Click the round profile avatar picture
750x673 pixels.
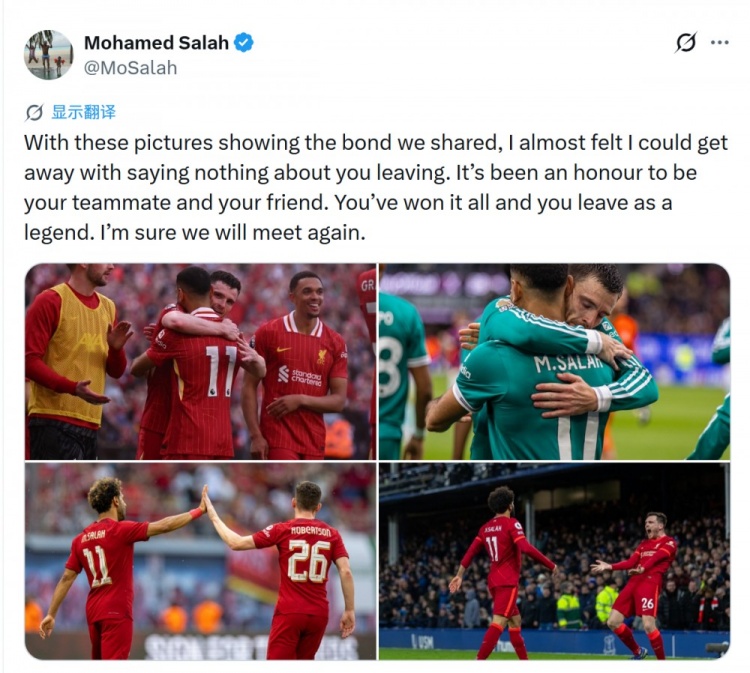(48, 55)
